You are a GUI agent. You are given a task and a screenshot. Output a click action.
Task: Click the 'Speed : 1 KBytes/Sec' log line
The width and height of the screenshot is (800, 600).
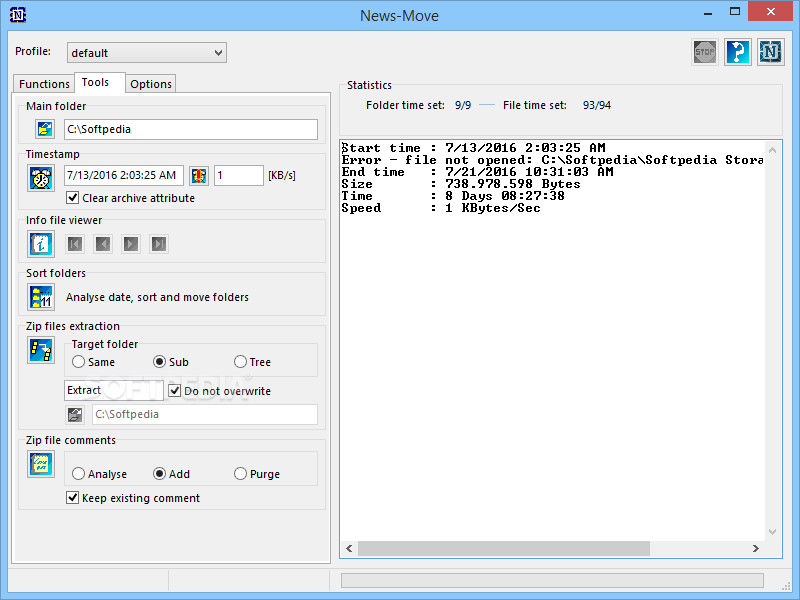441,208
